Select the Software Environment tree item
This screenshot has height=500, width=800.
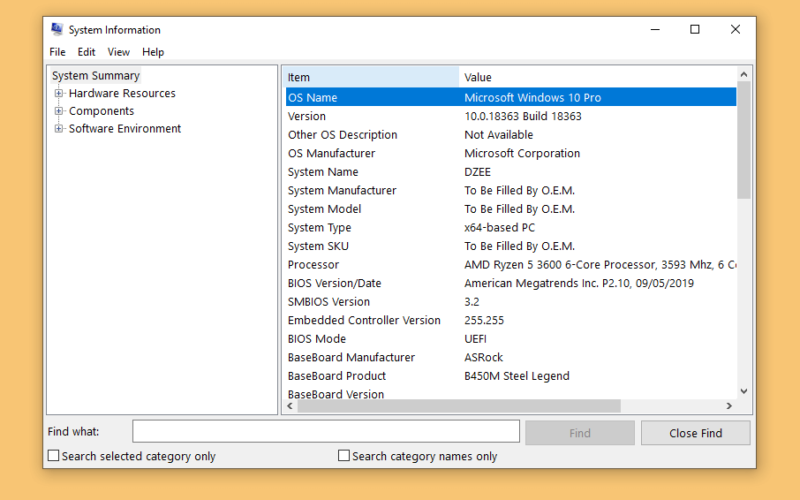pyautogui.click(x=124, y=129)
